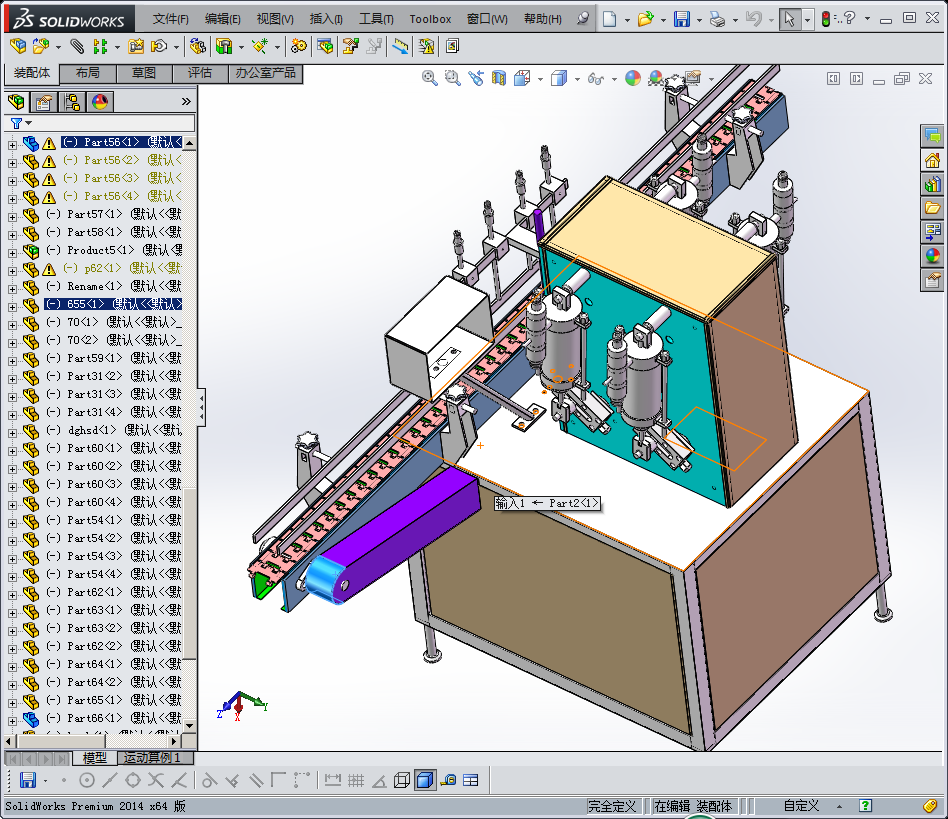Click Zoom to Fit magnifier icon
Screen dimensions: 948x819
429,78
